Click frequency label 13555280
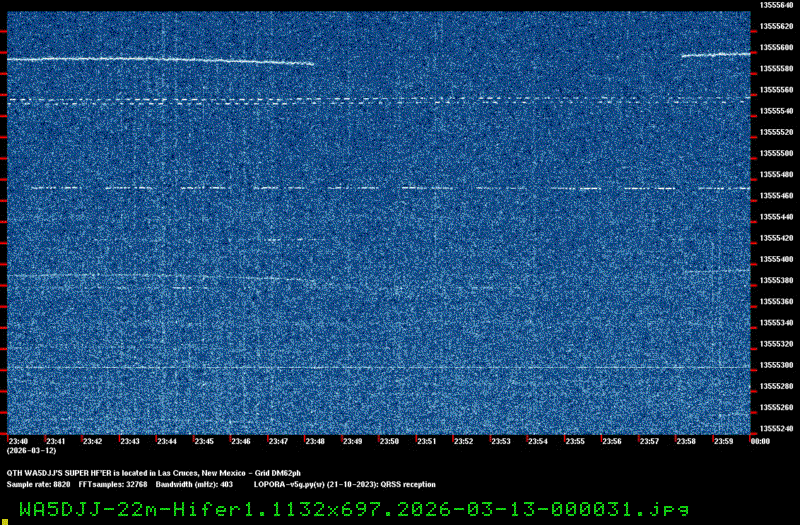 click(776, 386)
